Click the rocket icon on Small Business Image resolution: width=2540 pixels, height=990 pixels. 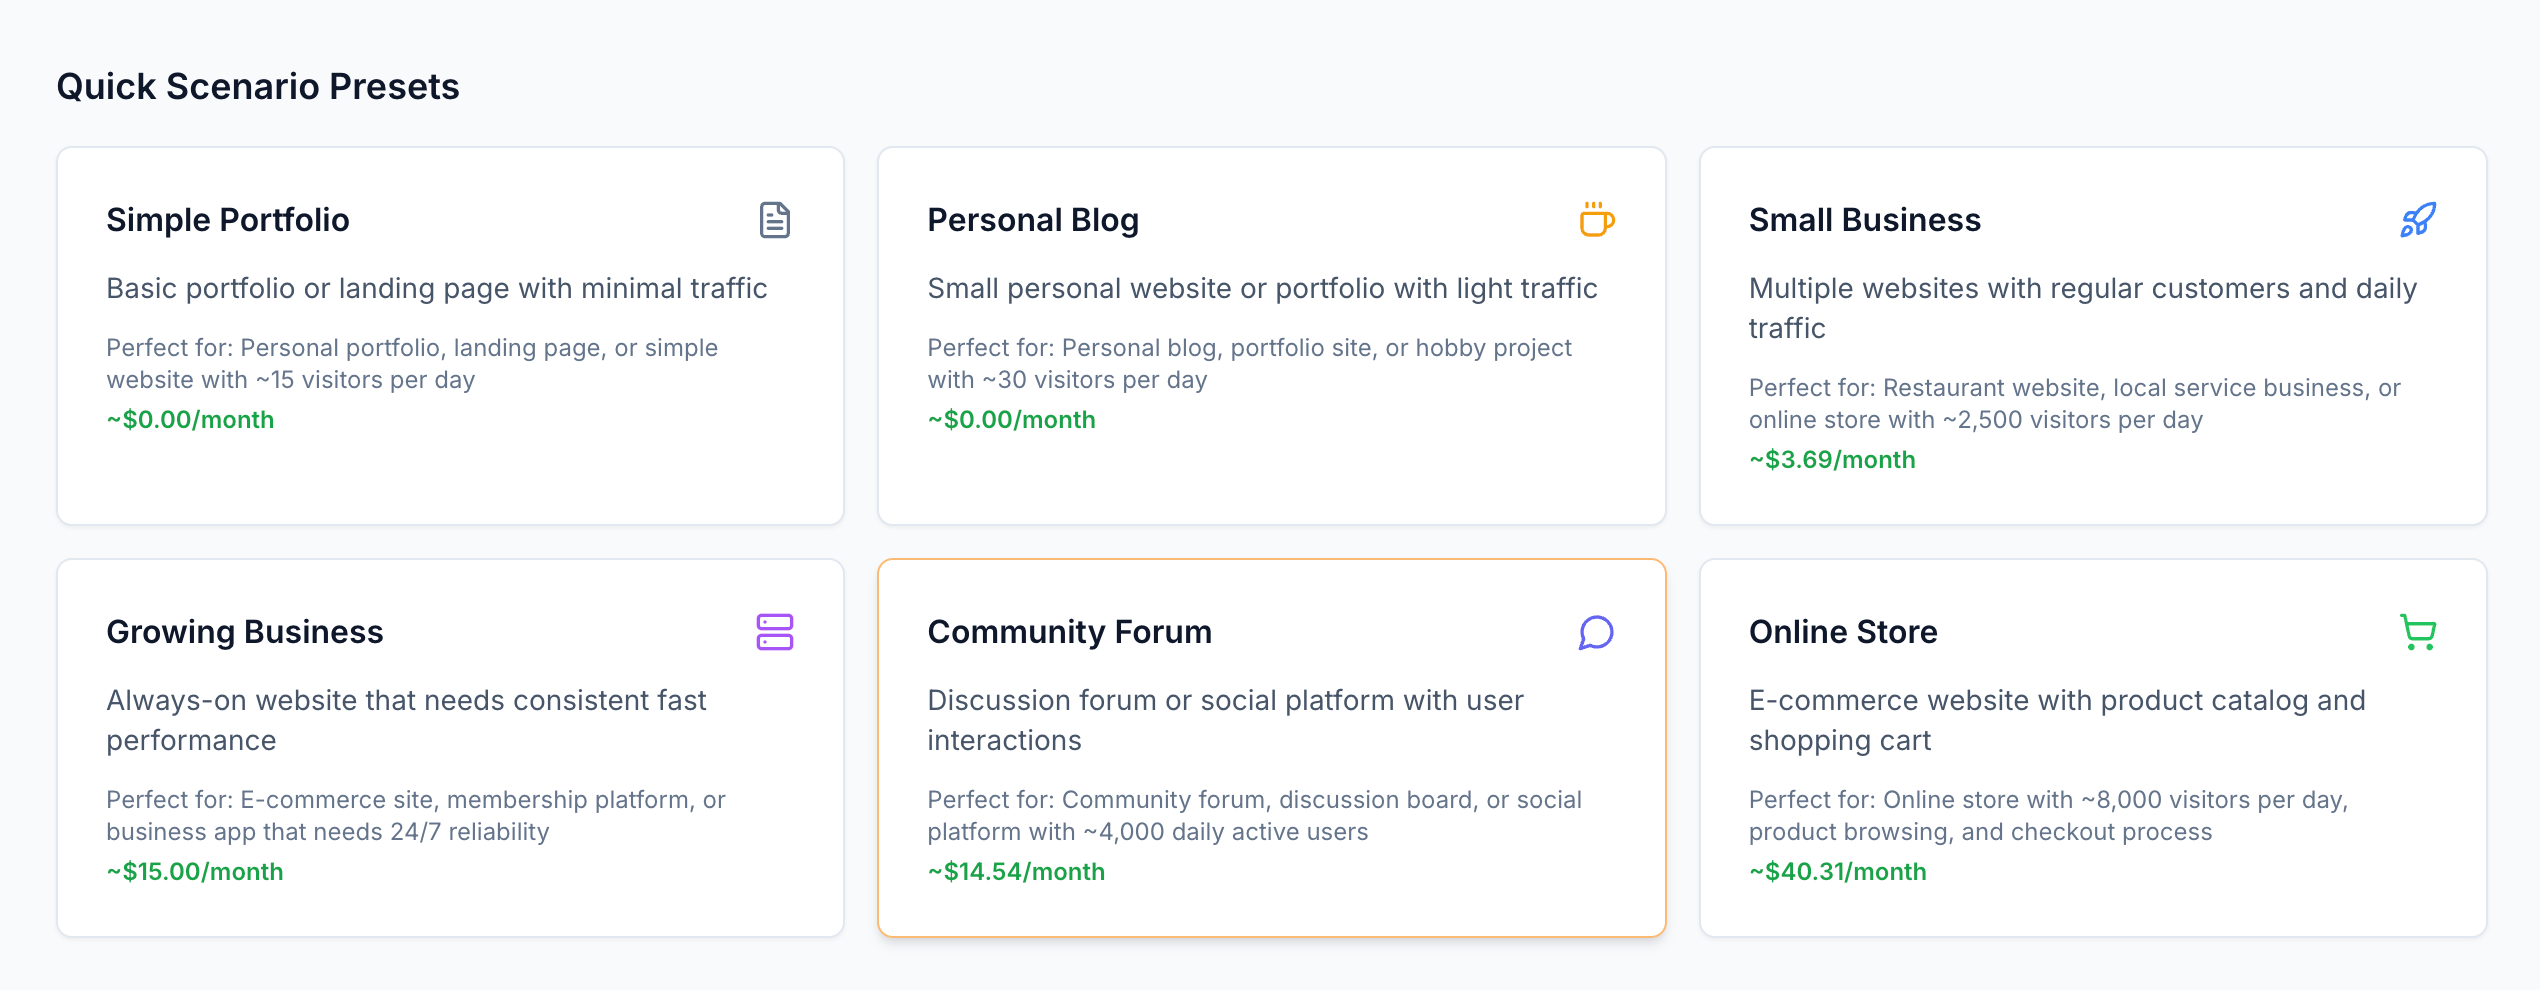tap(2418, 220)
